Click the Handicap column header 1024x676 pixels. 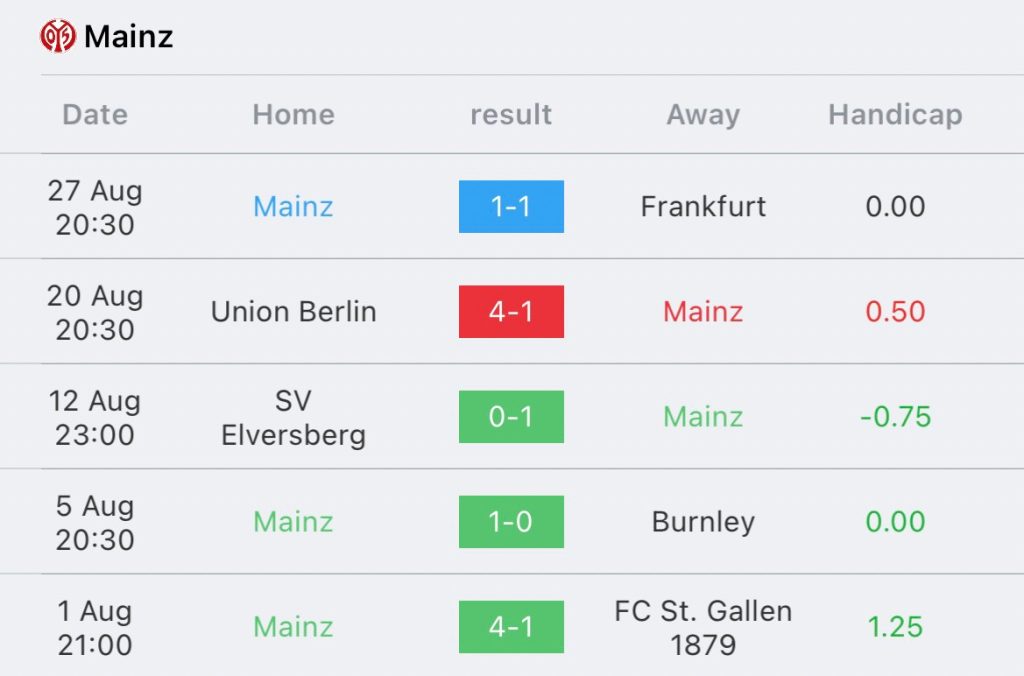895,115
